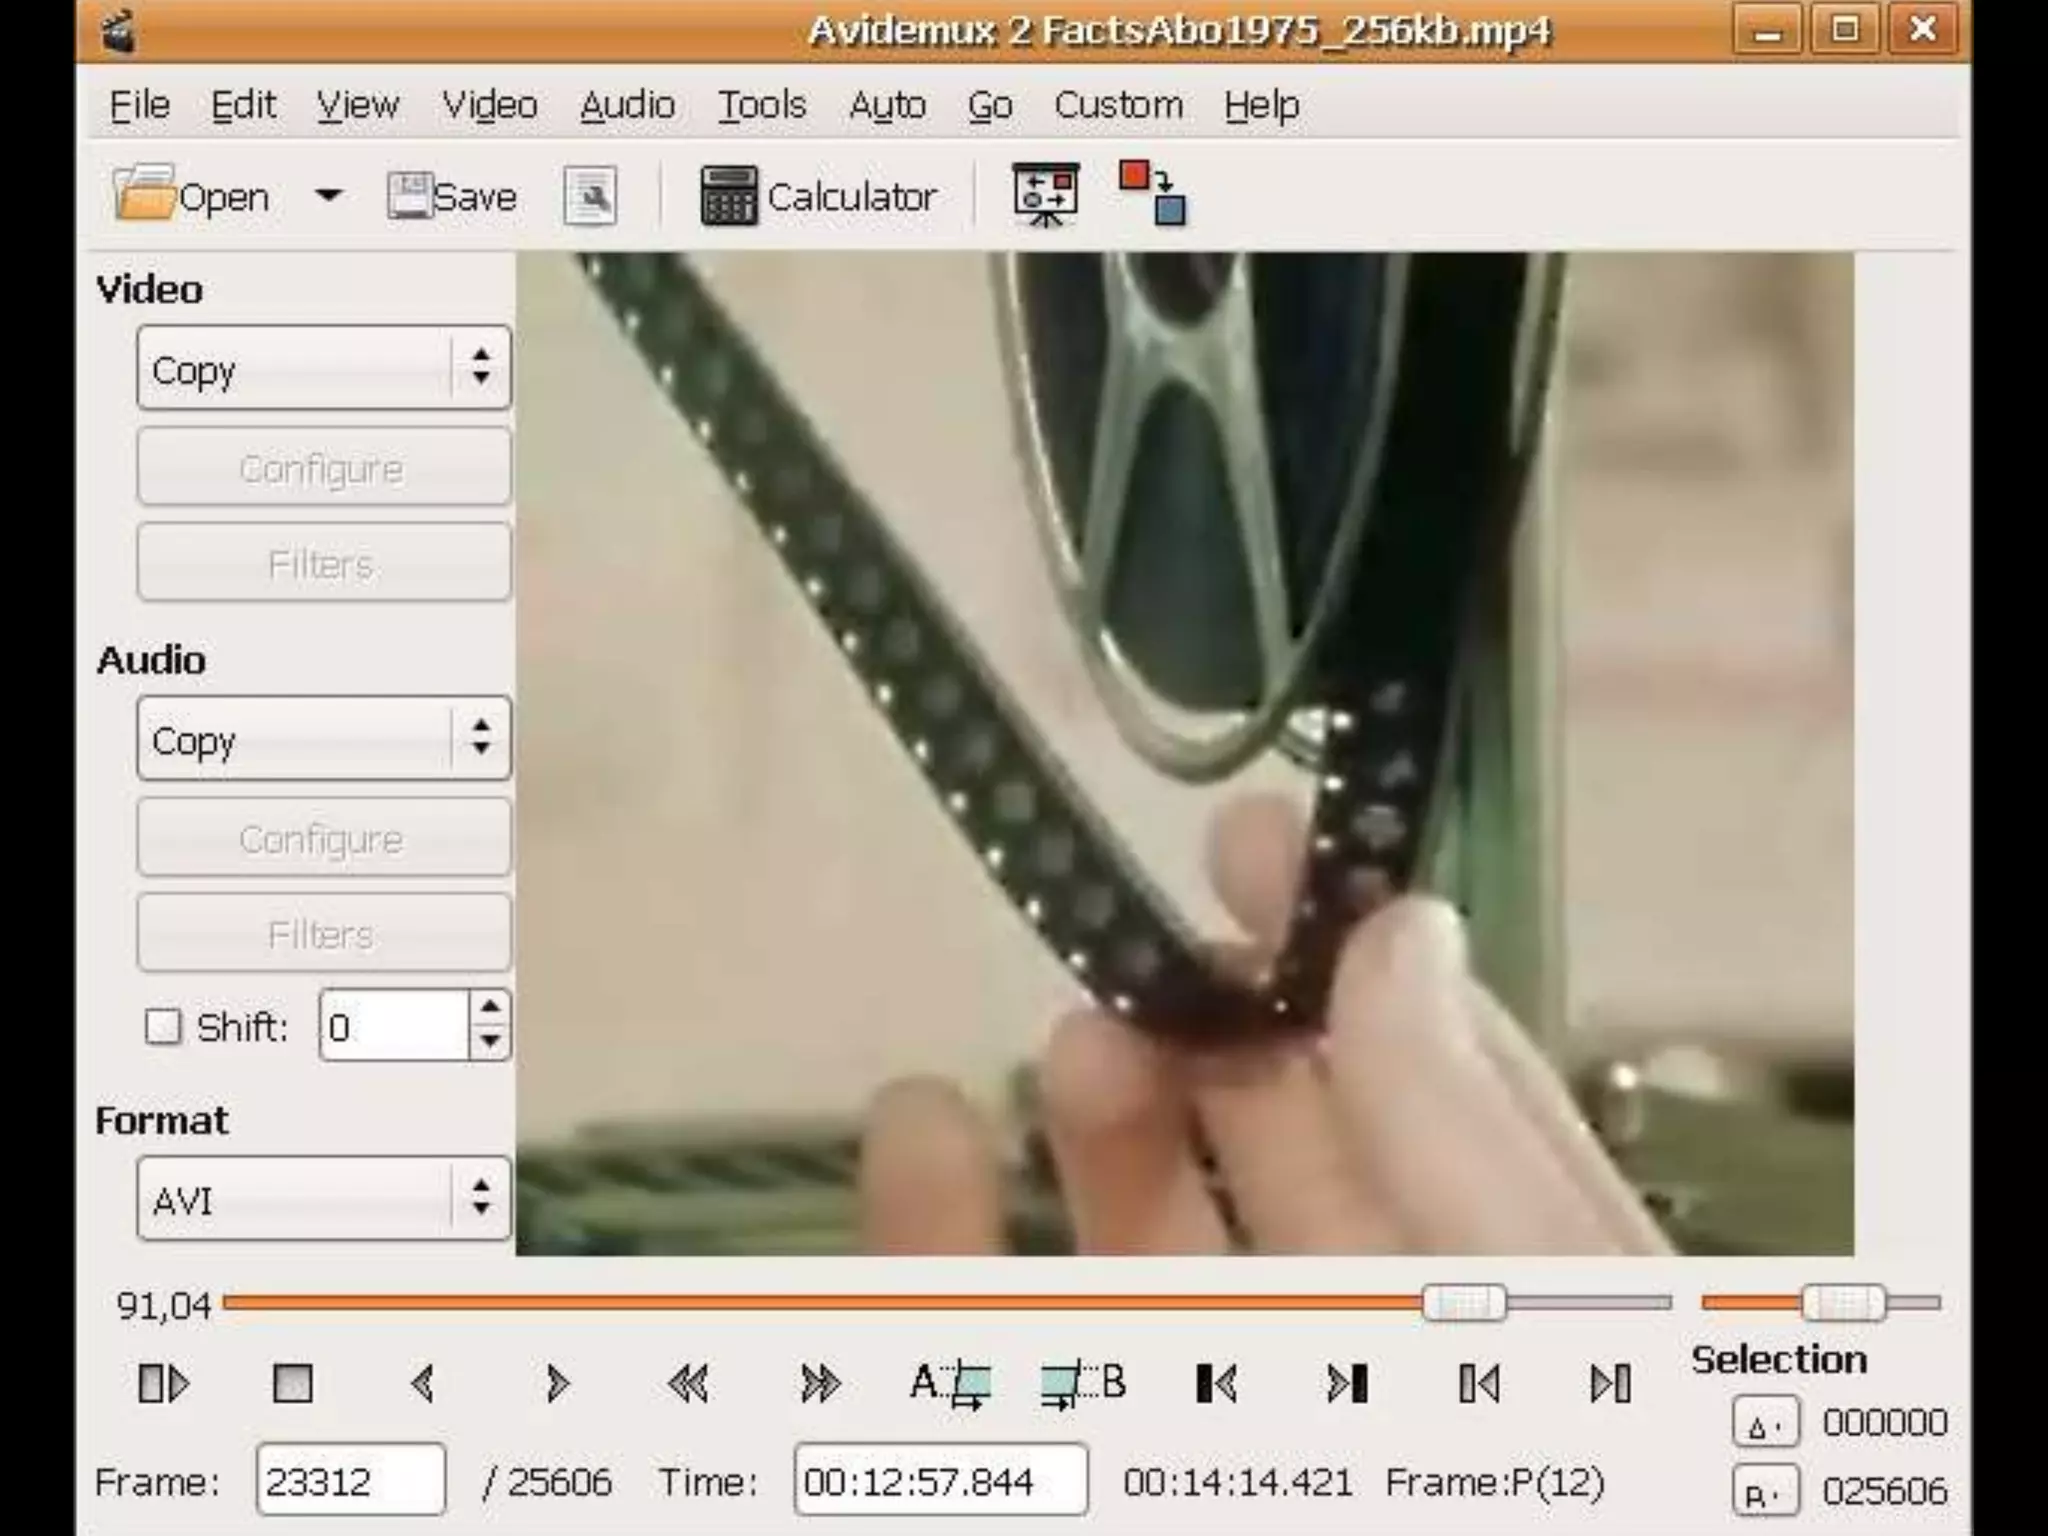Enable the audio Shift checkbox
This screenshot has height=1536, width=2048.
click(x=163, y=1026)
